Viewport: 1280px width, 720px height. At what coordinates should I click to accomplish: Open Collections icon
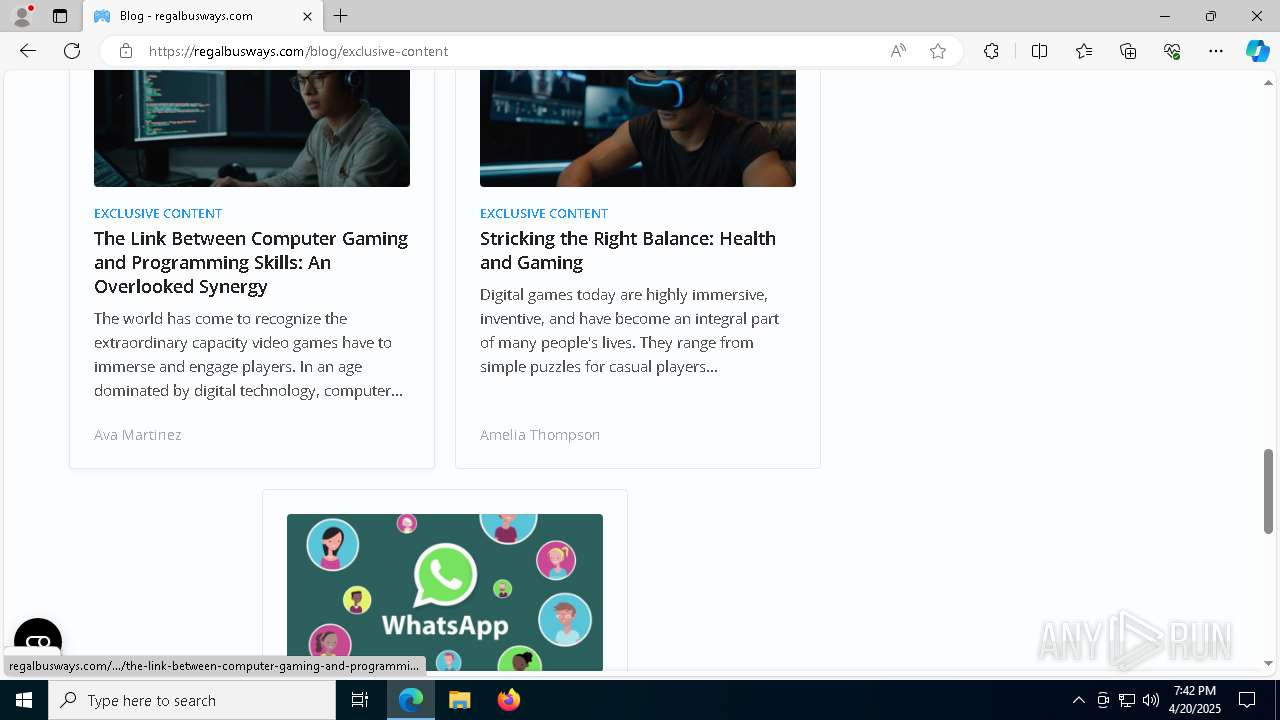tap(1128, 51)
